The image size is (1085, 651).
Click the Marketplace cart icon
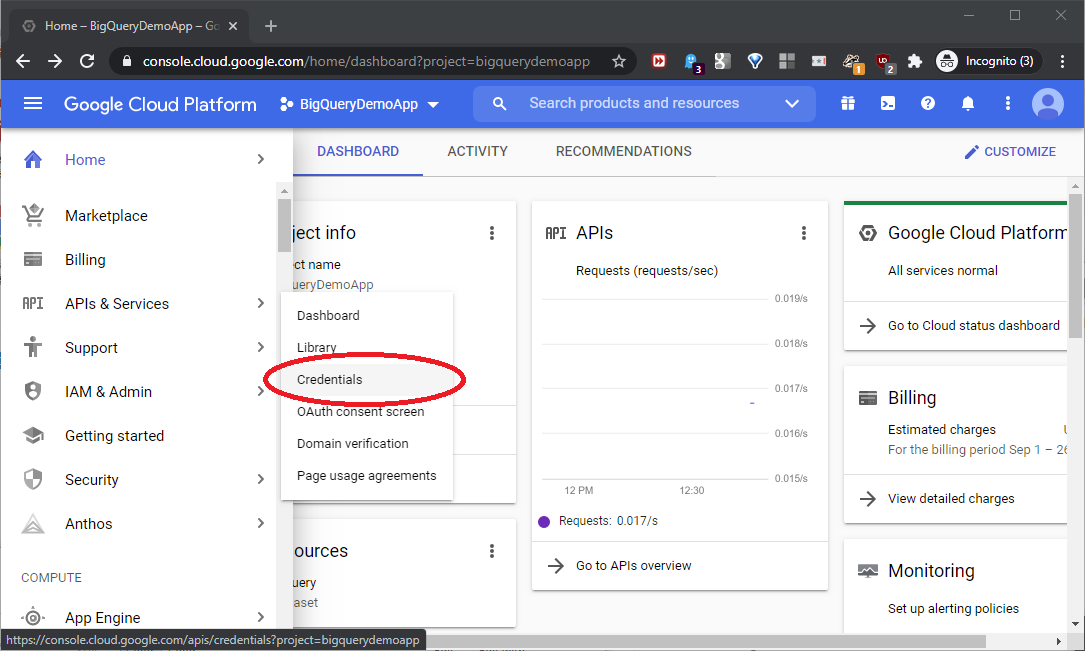click(33, 215)
